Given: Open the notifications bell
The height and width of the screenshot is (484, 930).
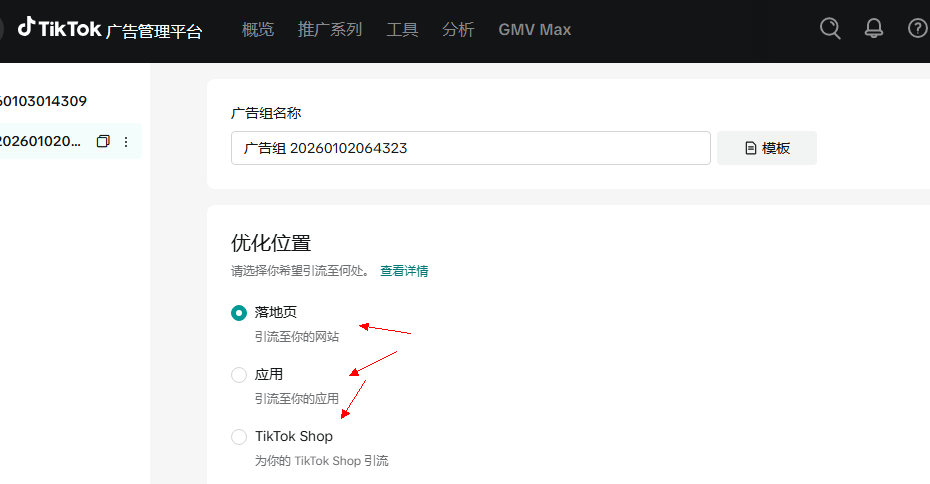Looking at the screenshot, I should 874,28.
